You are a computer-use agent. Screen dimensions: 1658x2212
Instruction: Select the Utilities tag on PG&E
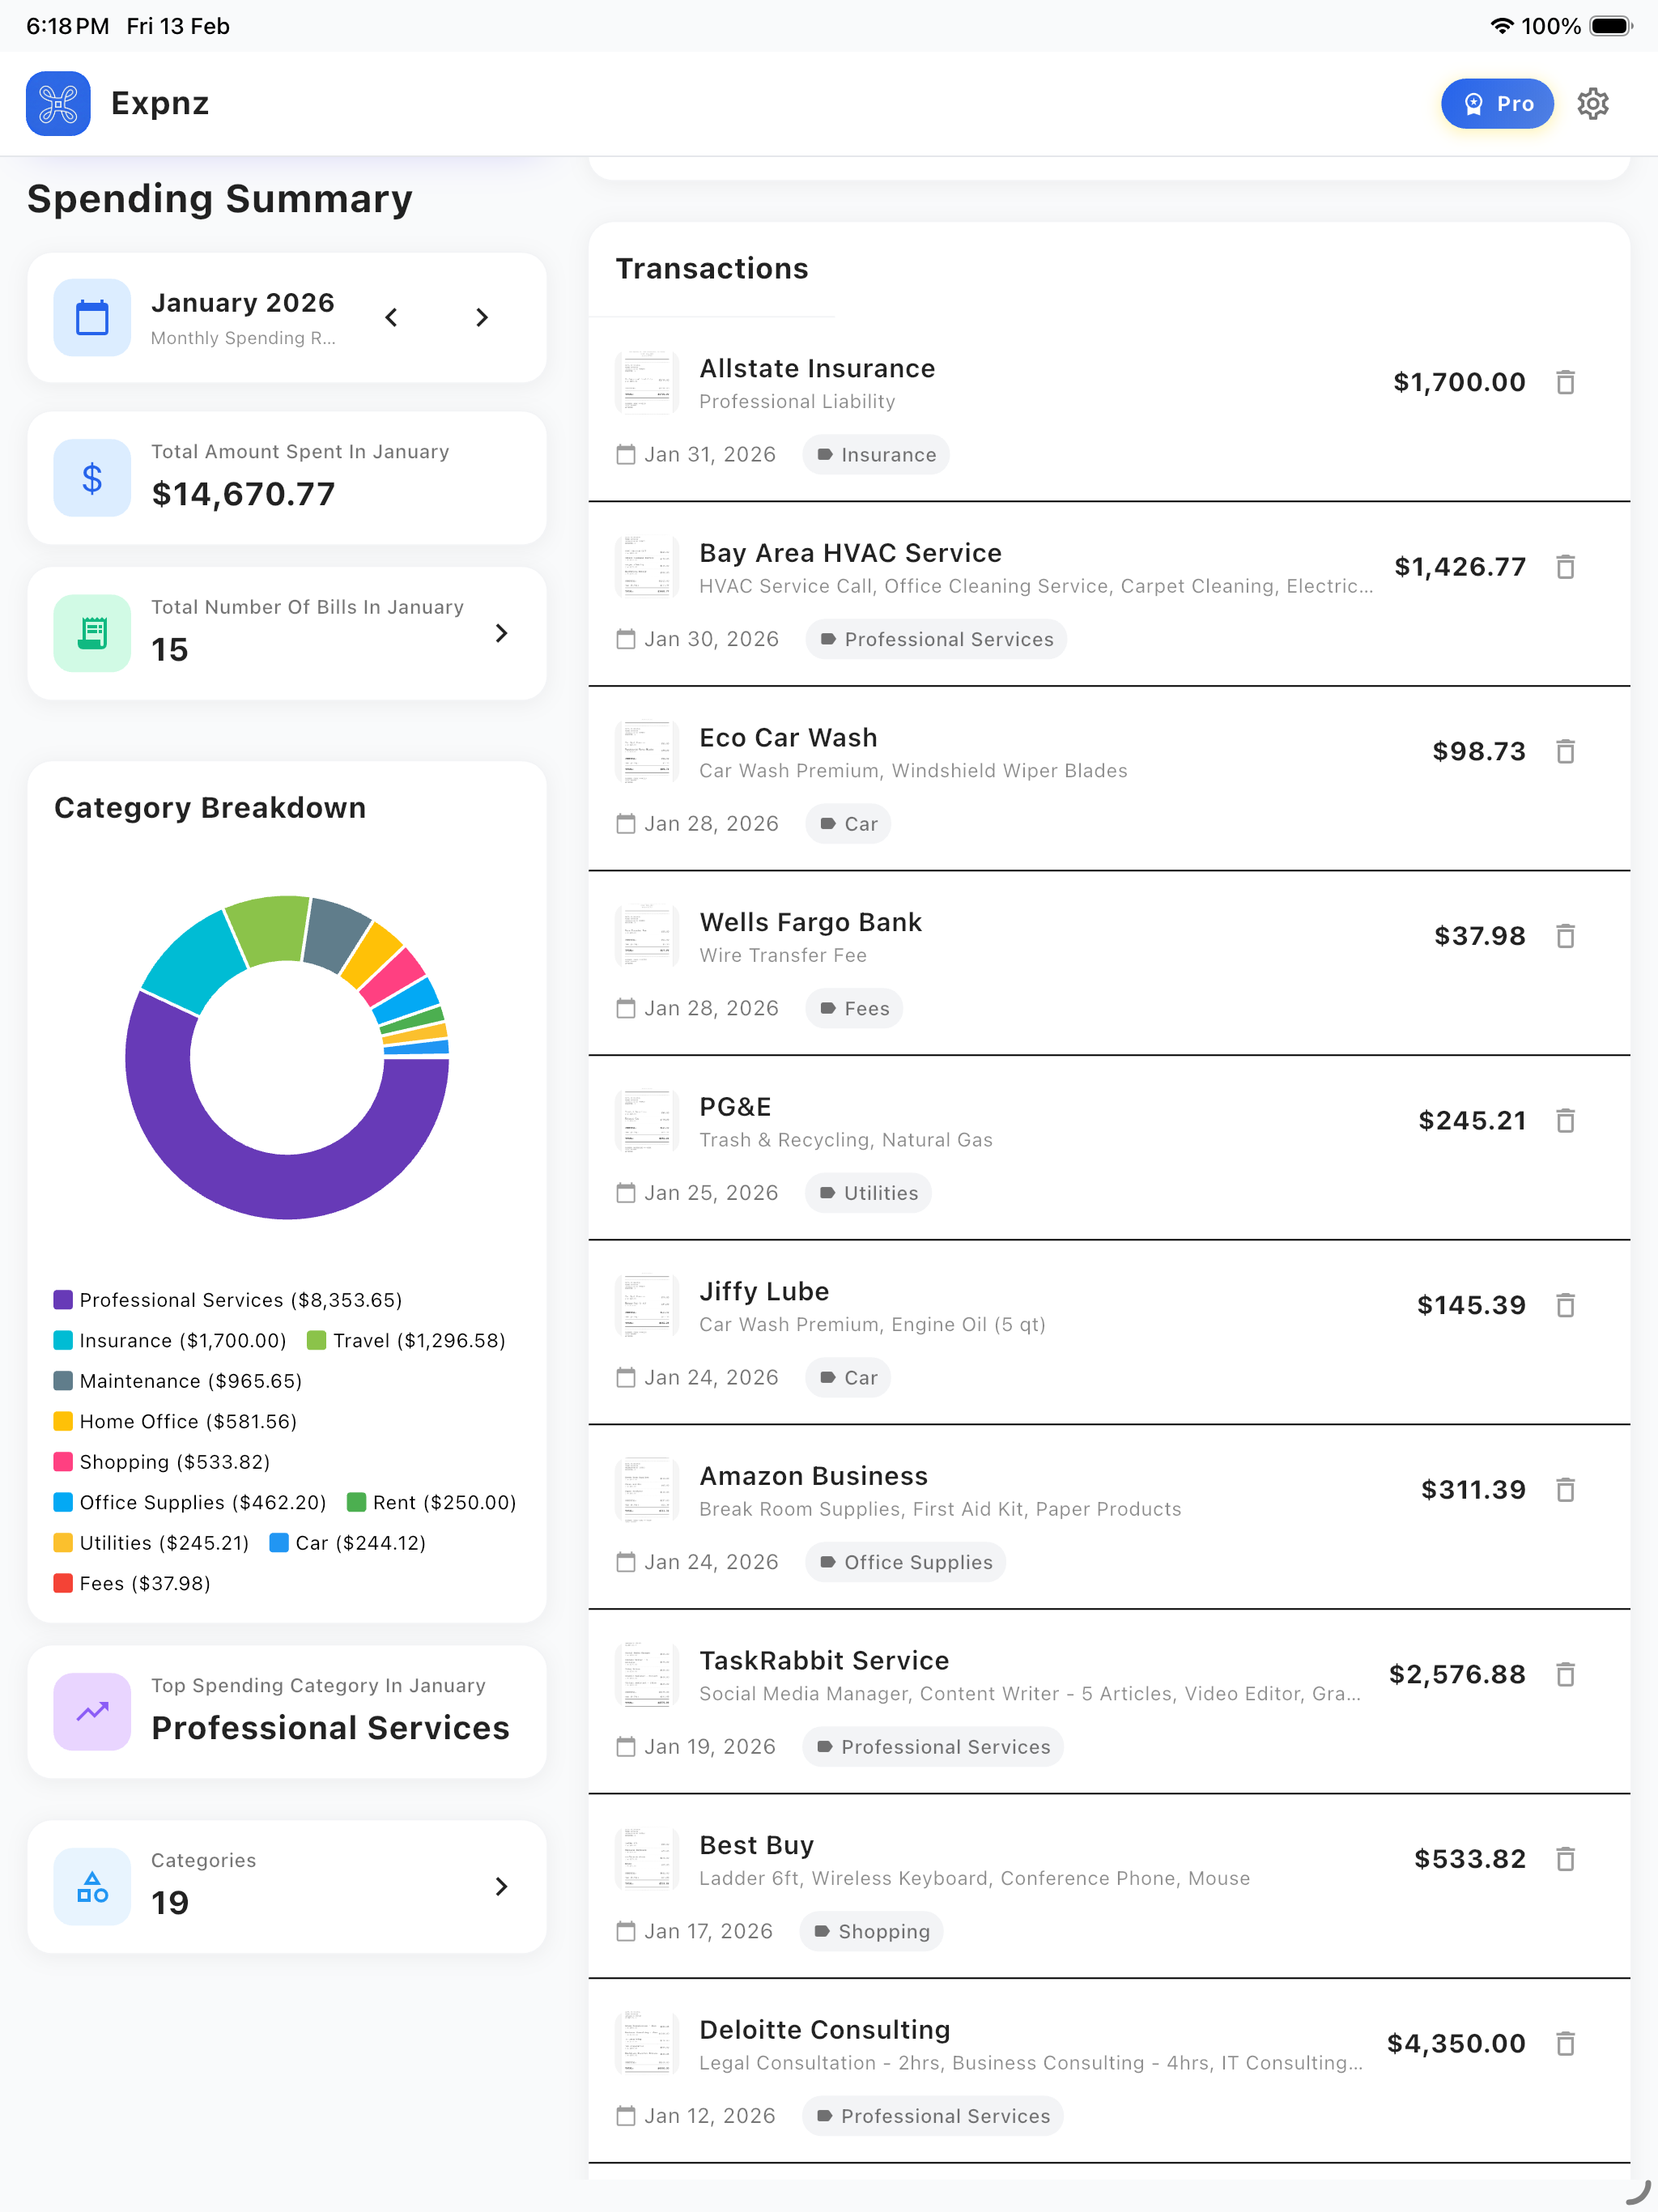click(x=868, y=1194)
